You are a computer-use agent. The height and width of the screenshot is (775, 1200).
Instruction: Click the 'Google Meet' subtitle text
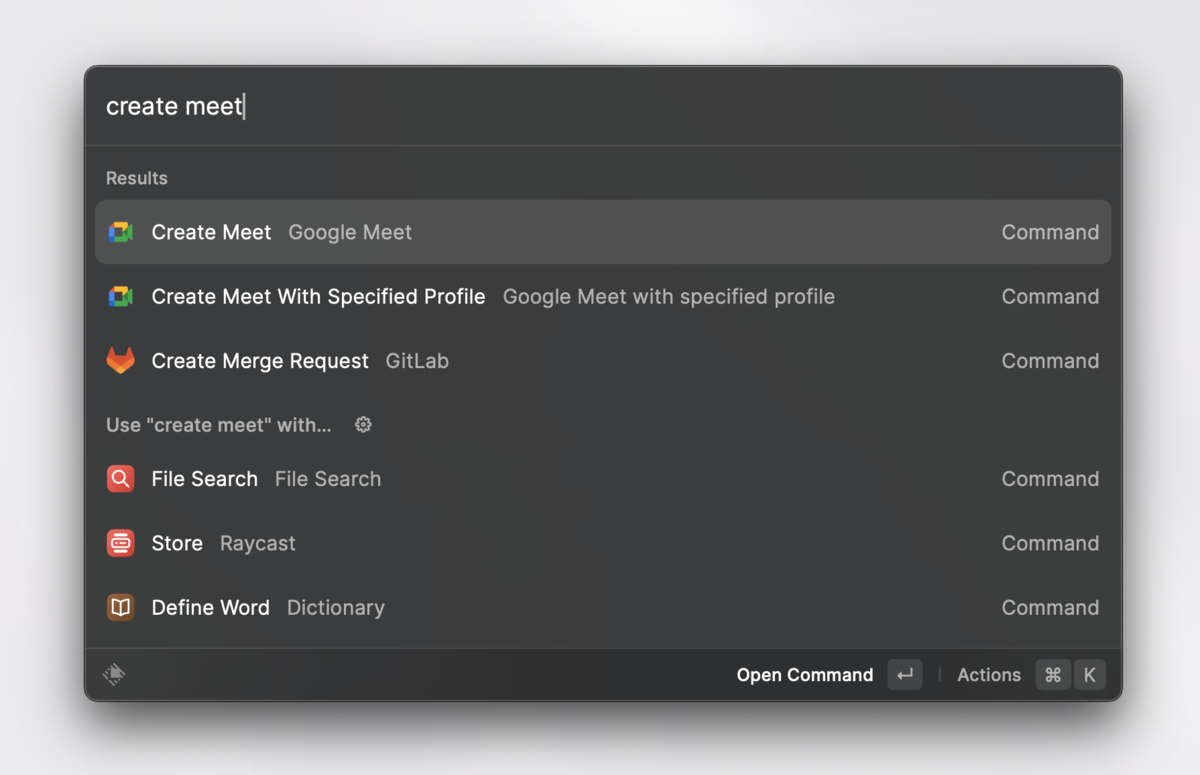[x=350, y=232]
